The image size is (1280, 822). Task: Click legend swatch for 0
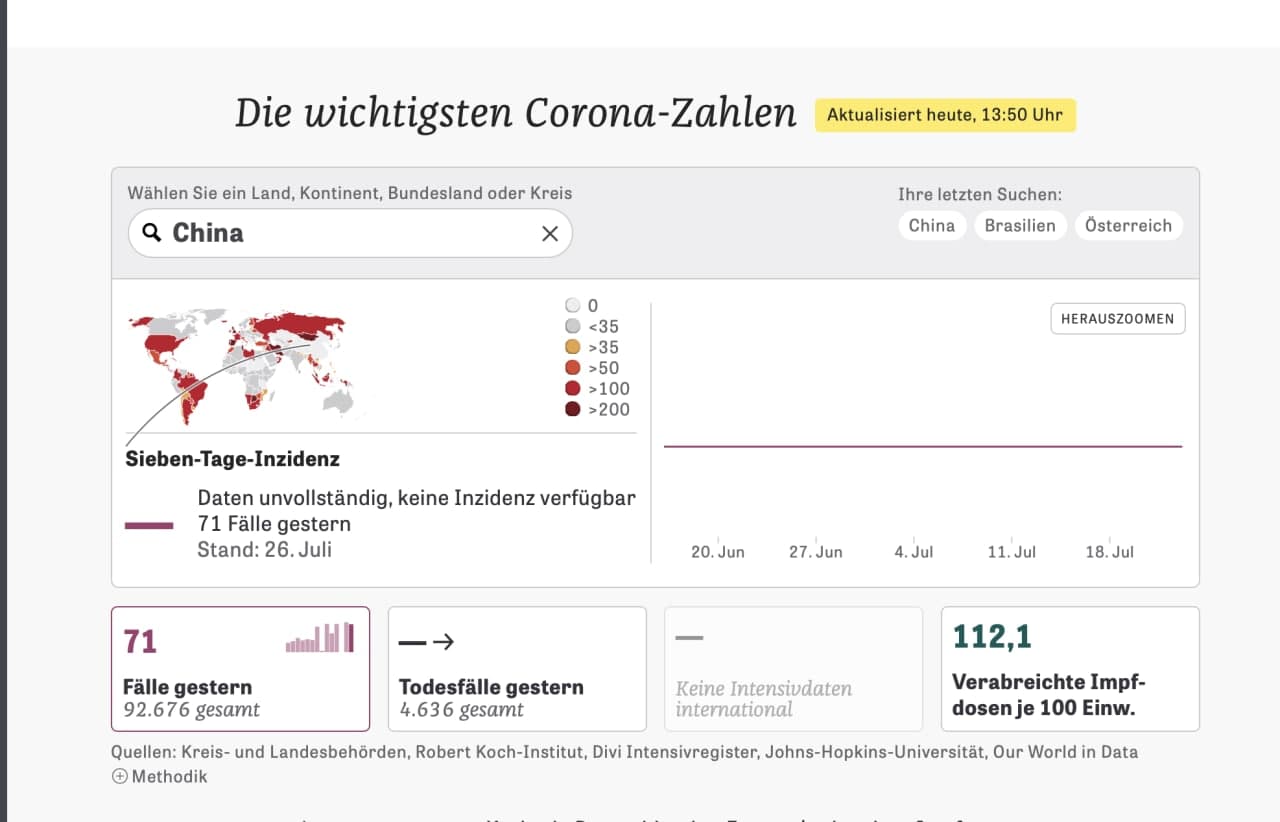[x=573, y=306]
